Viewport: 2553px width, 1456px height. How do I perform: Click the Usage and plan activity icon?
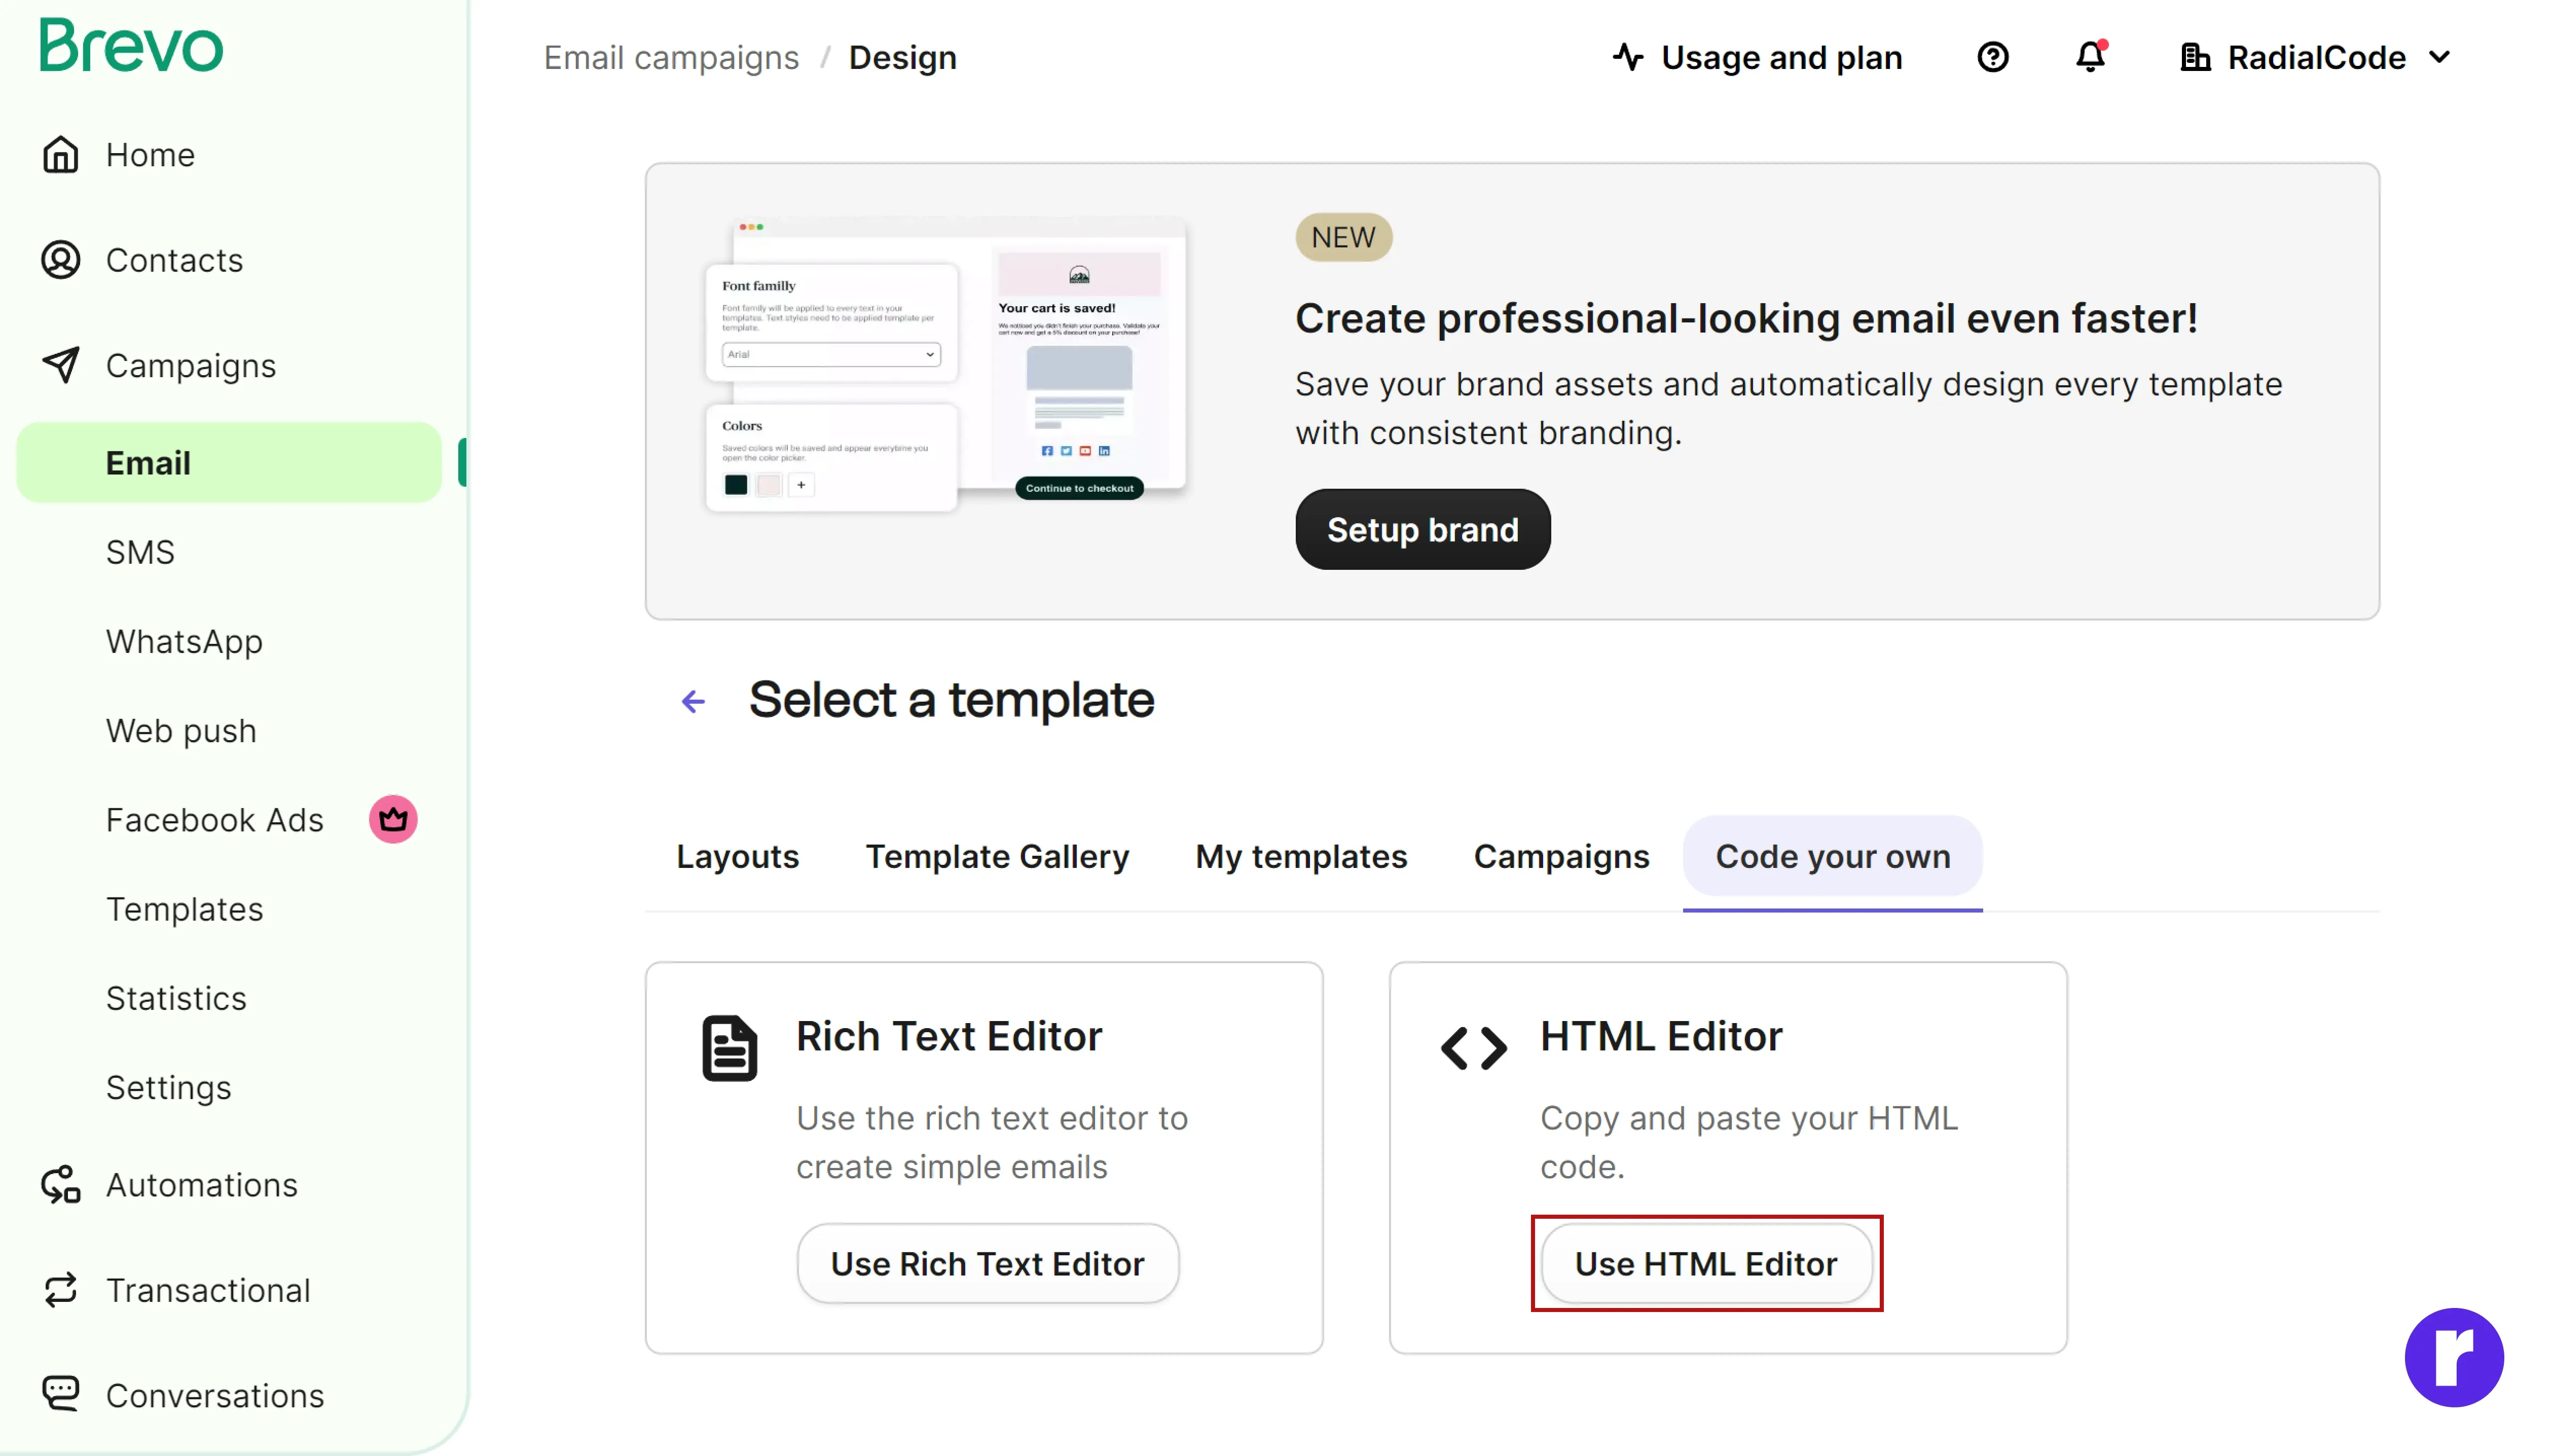click(1627, 57)
